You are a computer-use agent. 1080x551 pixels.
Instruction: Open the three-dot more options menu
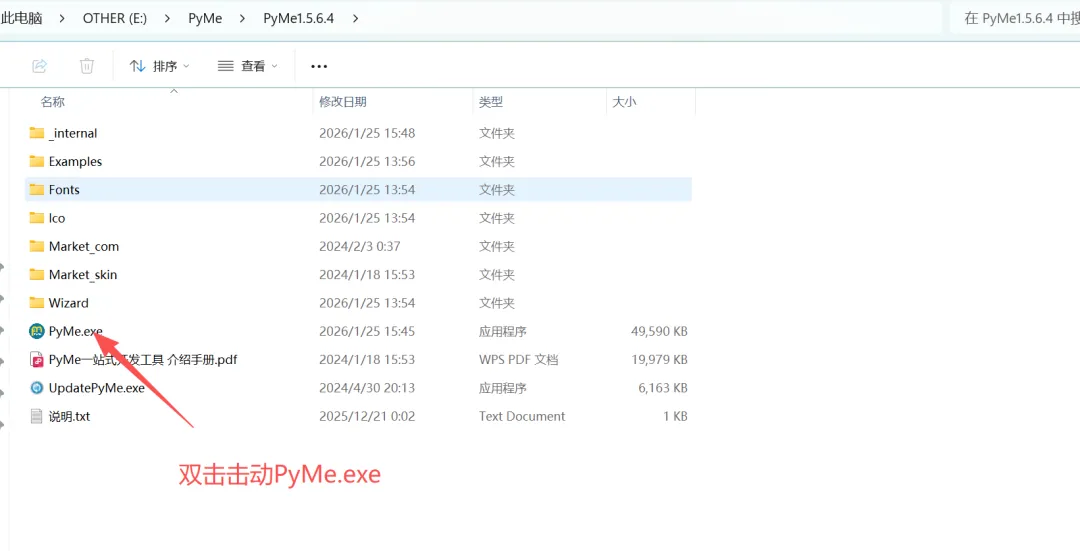[319, 66]
